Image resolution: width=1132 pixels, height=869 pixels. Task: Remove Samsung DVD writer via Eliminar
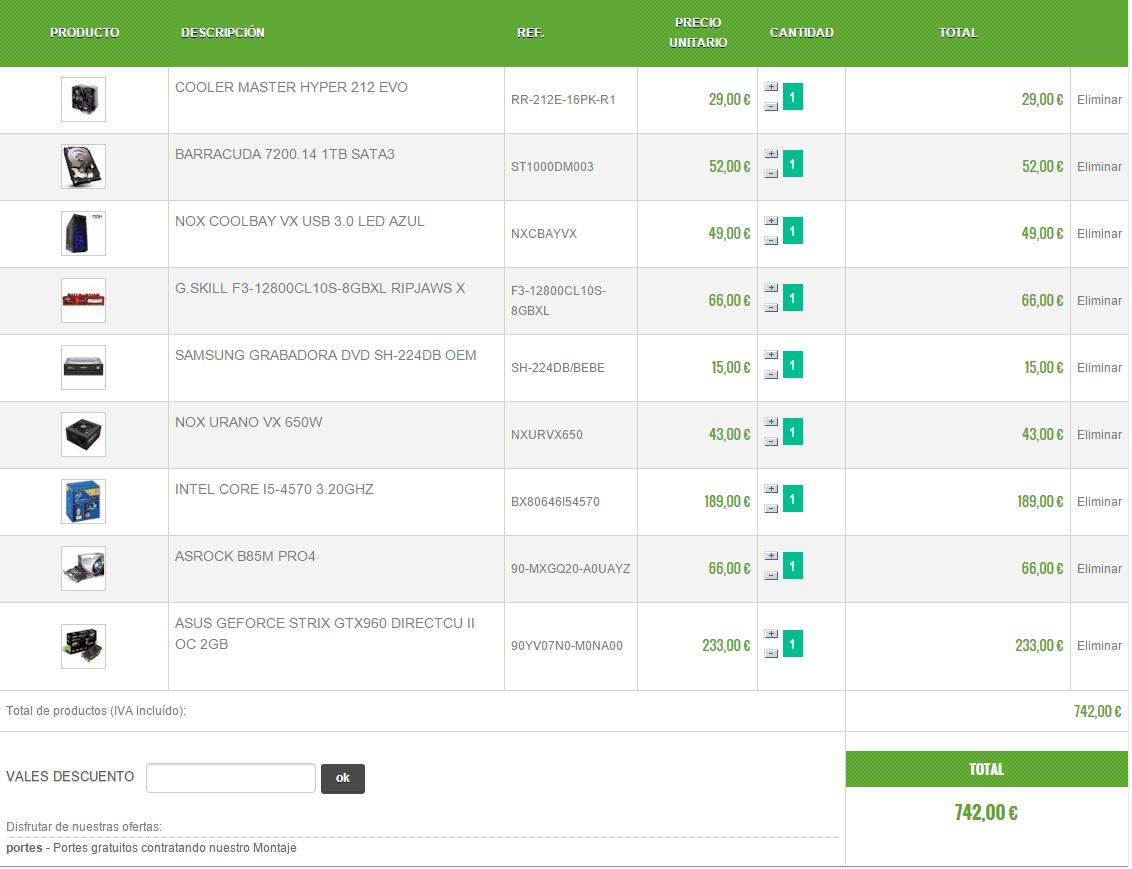(x=1099, y=368)
